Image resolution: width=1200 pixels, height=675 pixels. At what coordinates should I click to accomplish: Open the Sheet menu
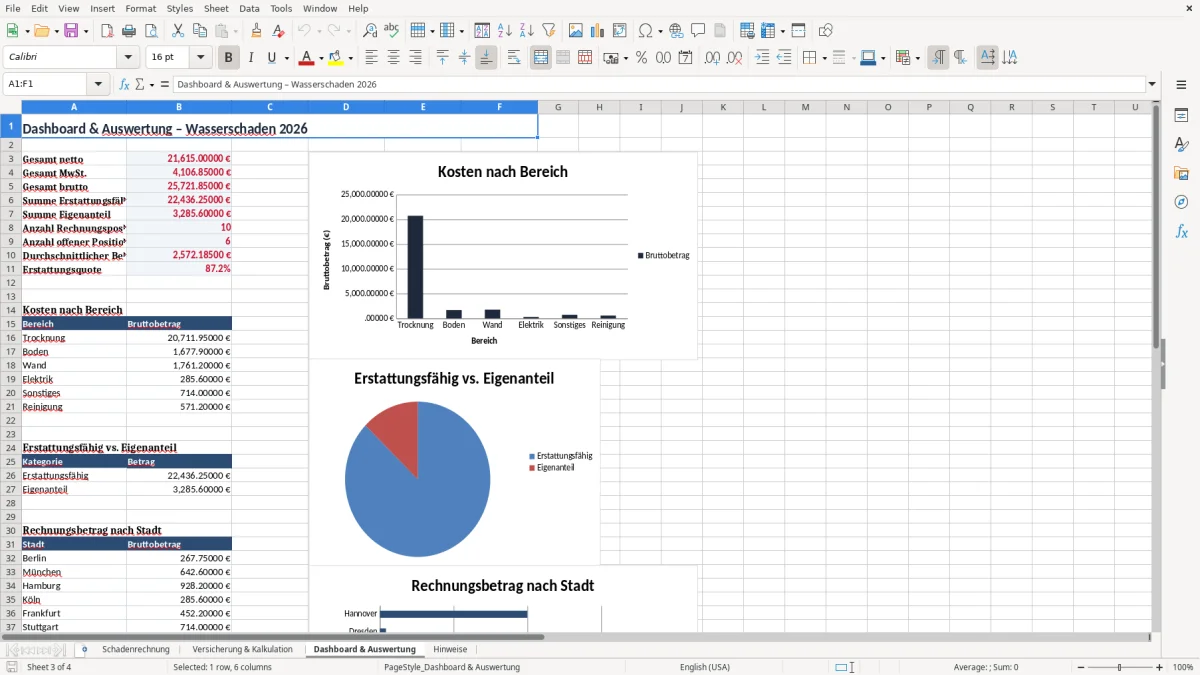[216, 8]
